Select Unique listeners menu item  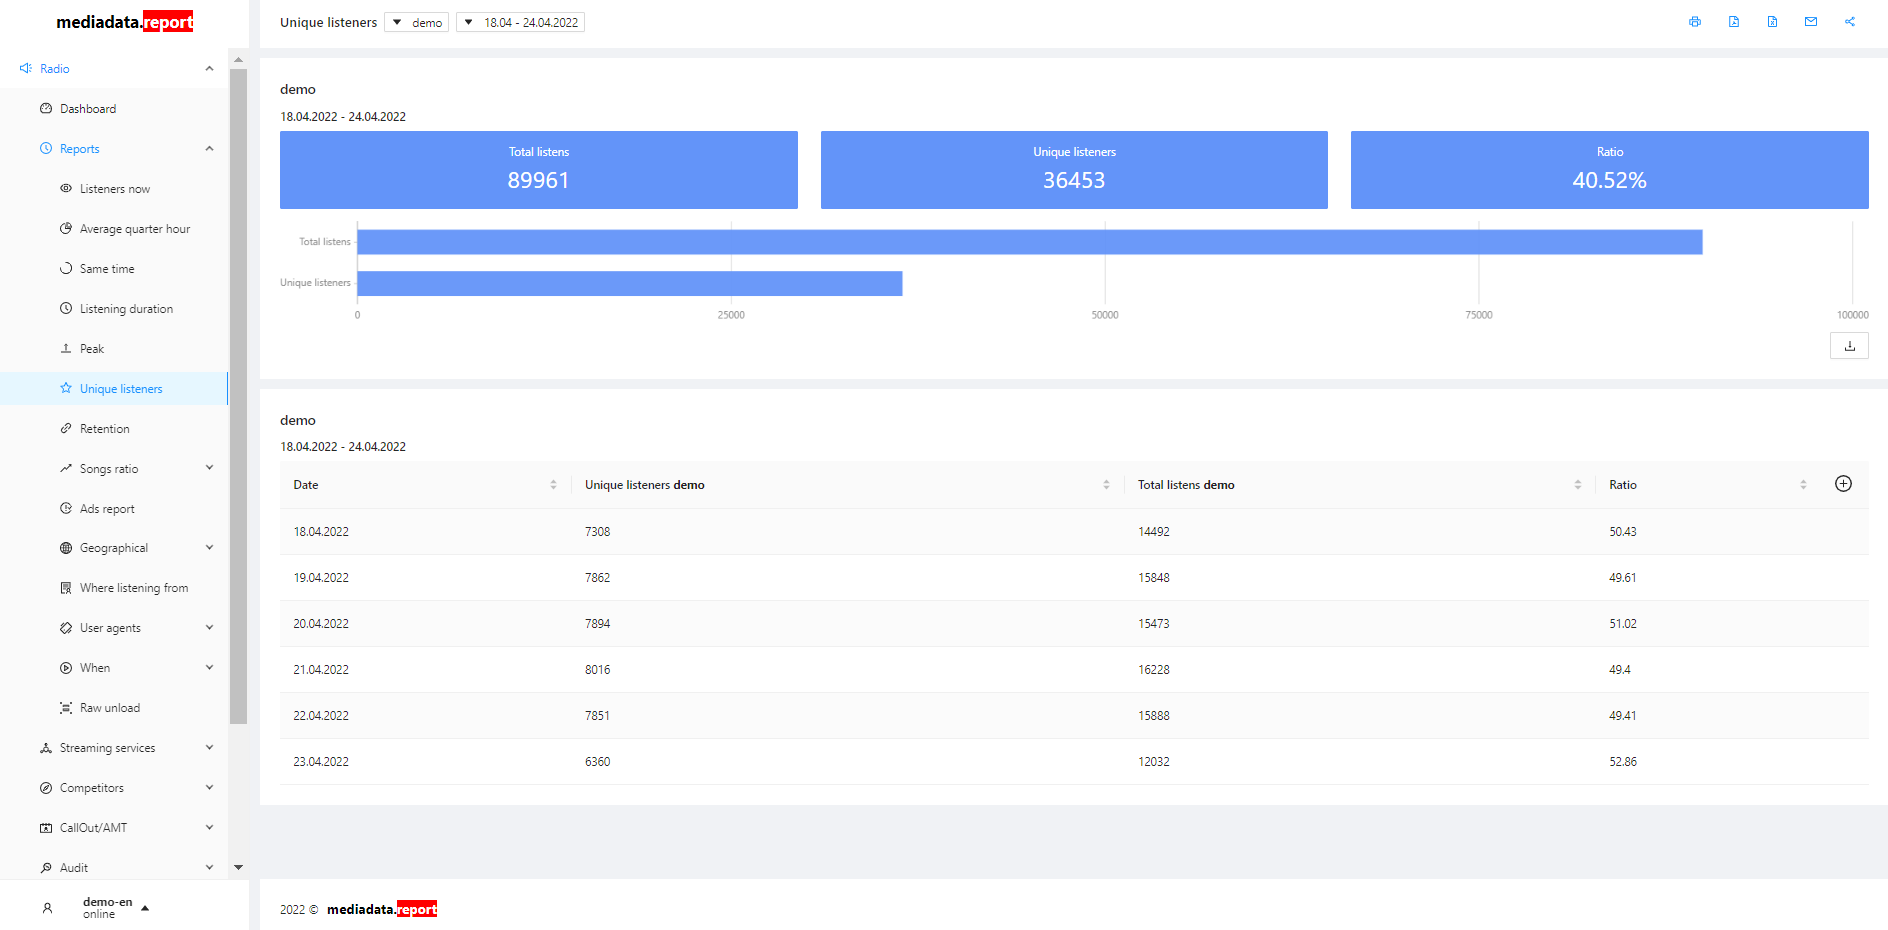click(x=114, y=389)
